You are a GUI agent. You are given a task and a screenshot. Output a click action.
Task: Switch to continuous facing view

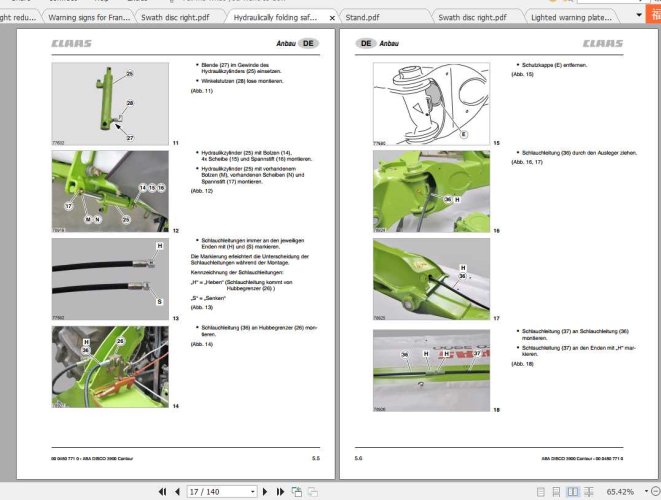[x=589, y=492]
